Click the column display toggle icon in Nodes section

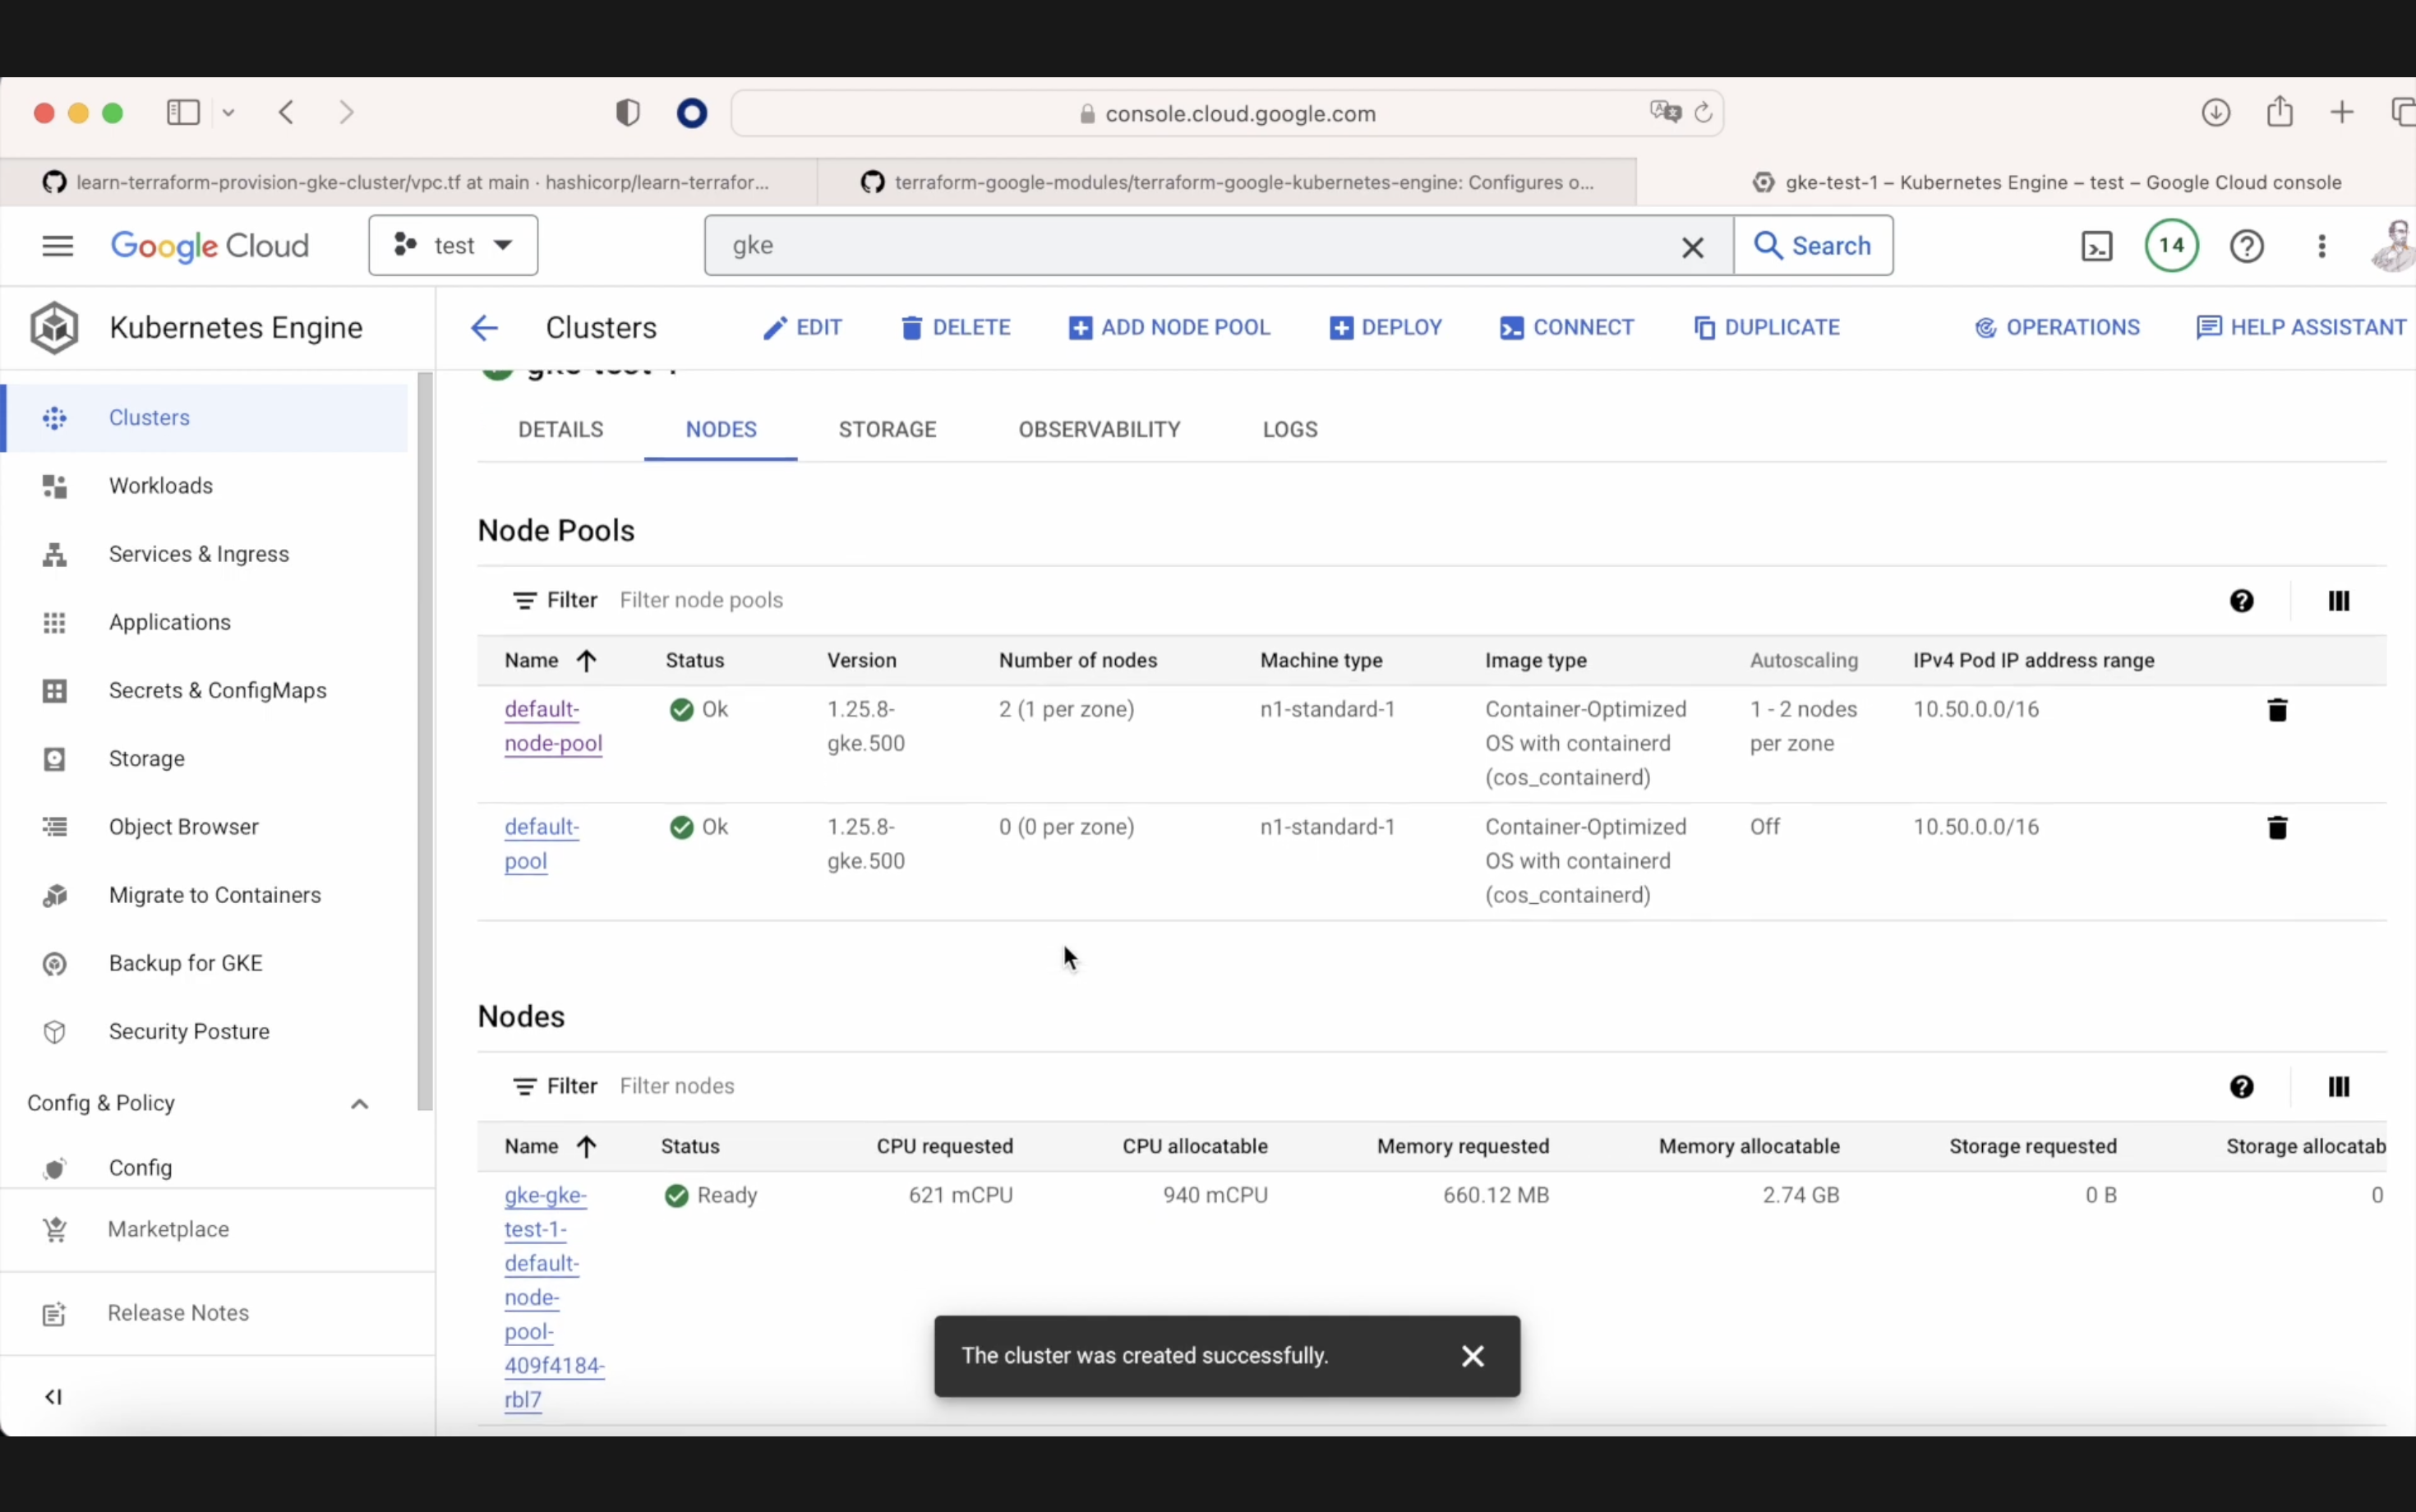pyautogui.click(x=2340, y=1086)
